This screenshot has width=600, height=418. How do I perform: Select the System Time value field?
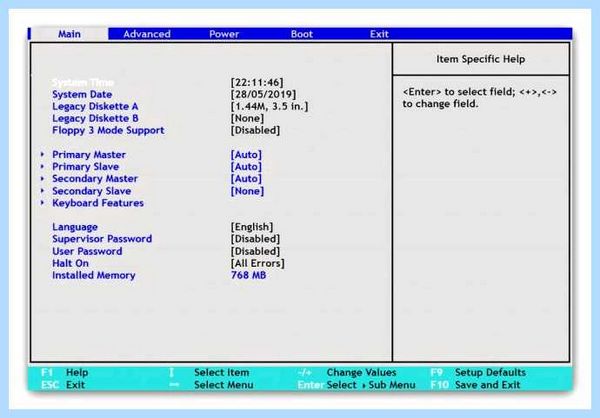pos(257,82)
